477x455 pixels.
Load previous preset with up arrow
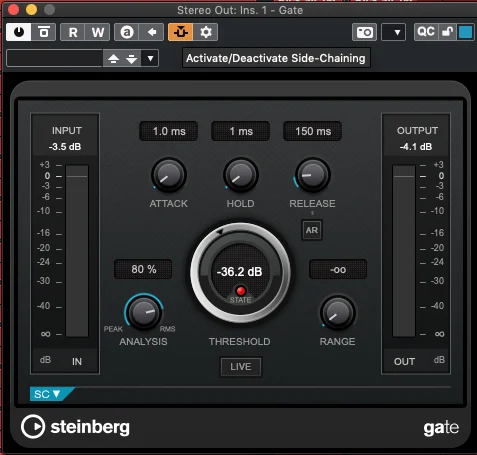[x=113, y=59]
